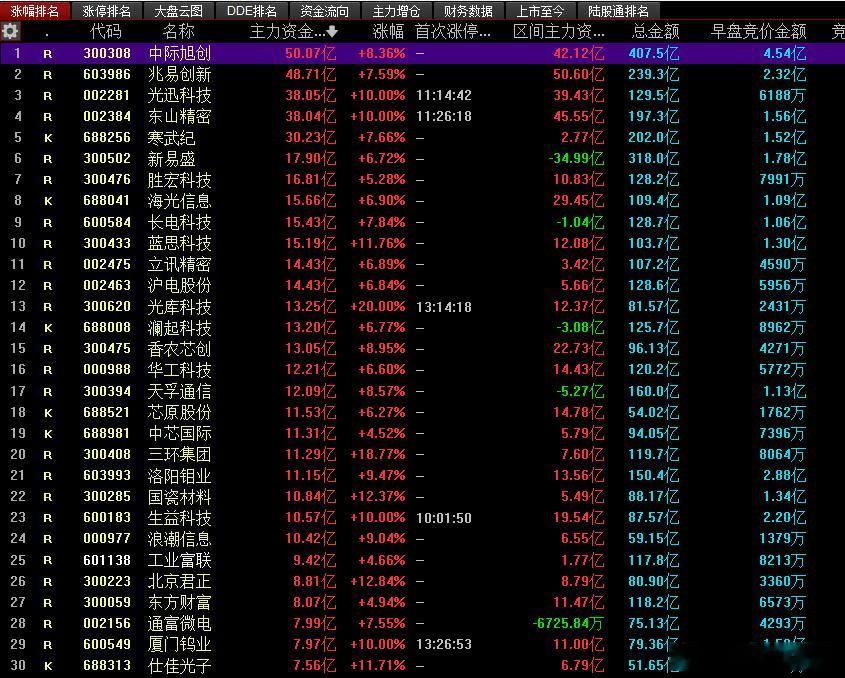Switch to the 涨停排名 tab
Viewport: 845px width, 678px height.
[x=107, y=11]
